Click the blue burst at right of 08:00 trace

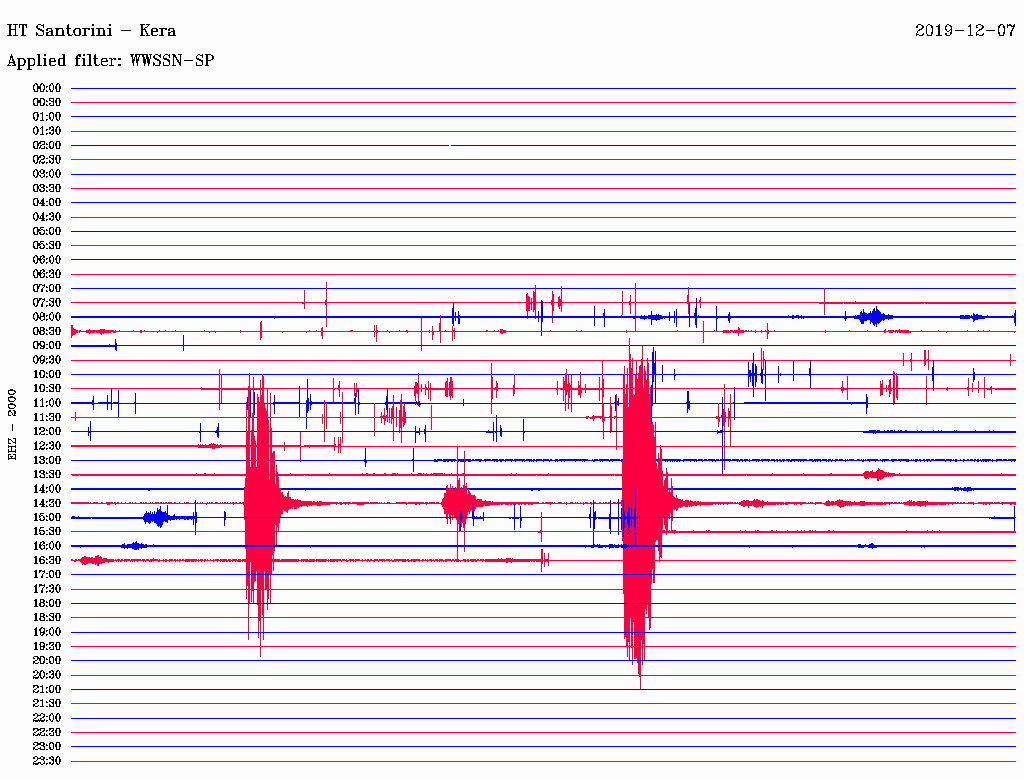(x=875, y=317)
